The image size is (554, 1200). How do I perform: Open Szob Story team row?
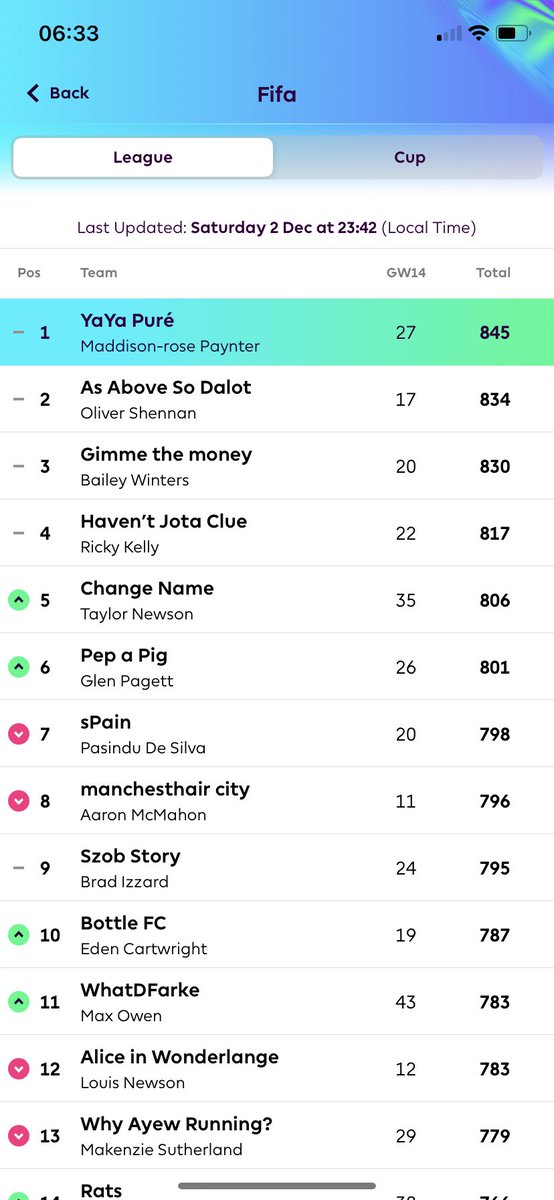pyautogui.click(x=277, y=868)
